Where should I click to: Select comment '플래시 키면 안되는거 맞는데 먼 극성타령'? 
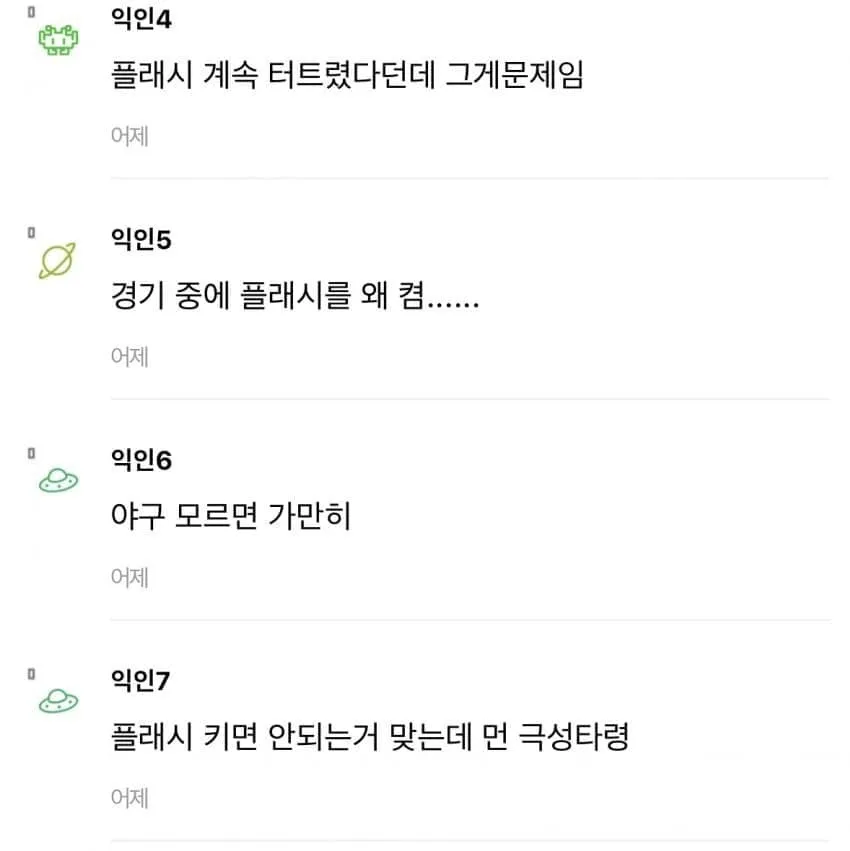coord(370,736)
